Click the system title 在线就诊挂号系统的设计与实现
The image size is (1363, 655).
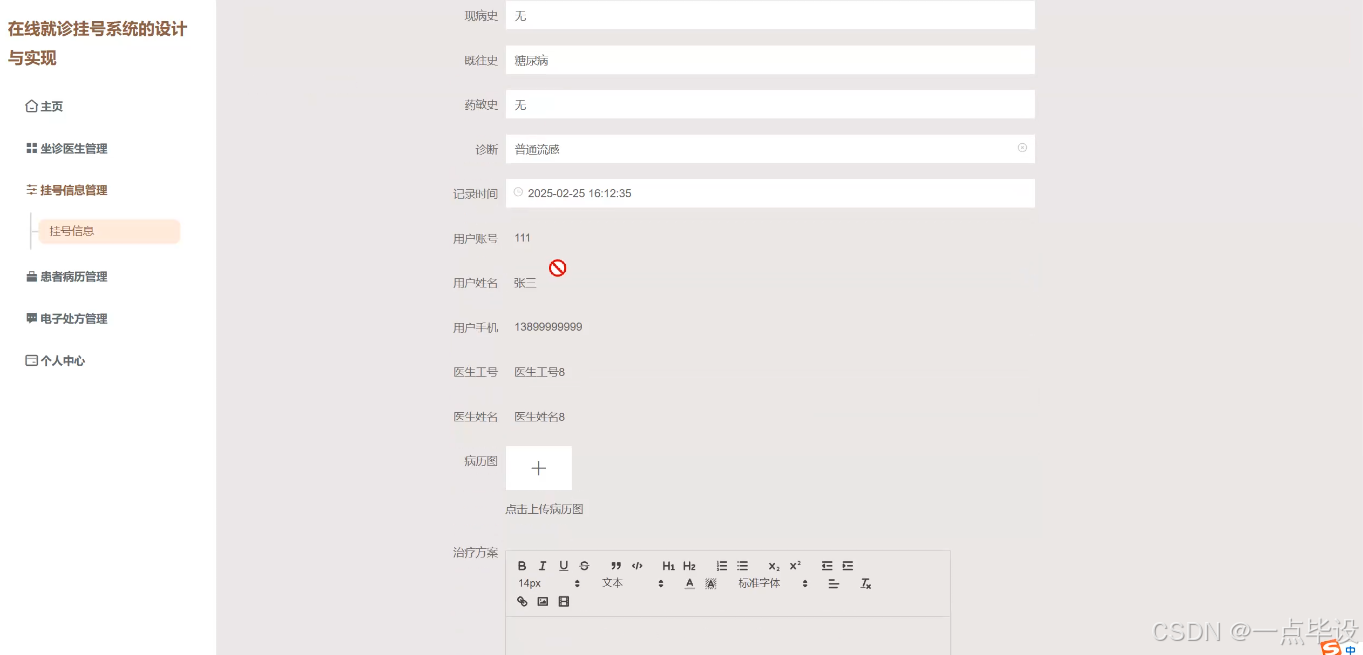97,43
